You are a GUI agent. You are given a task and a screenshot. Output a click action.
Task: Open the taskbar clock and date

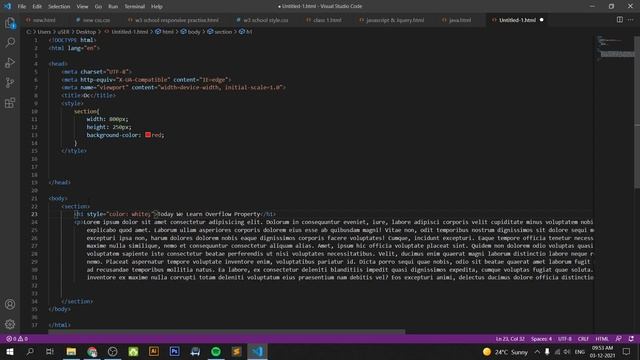click(x=602, y=352)
